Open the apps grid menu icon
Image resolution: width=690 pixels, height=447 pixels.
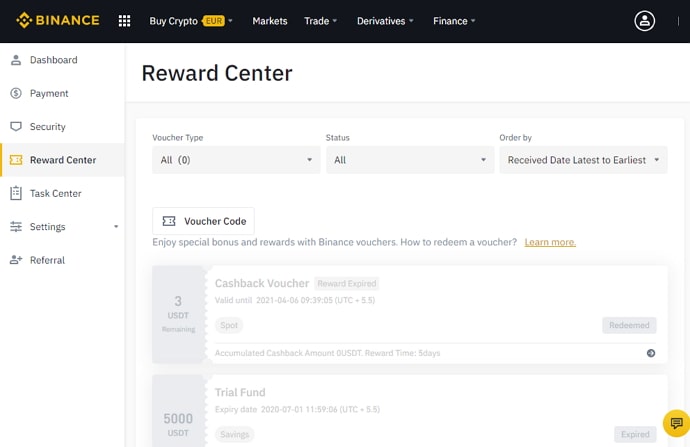pos(125,21)
